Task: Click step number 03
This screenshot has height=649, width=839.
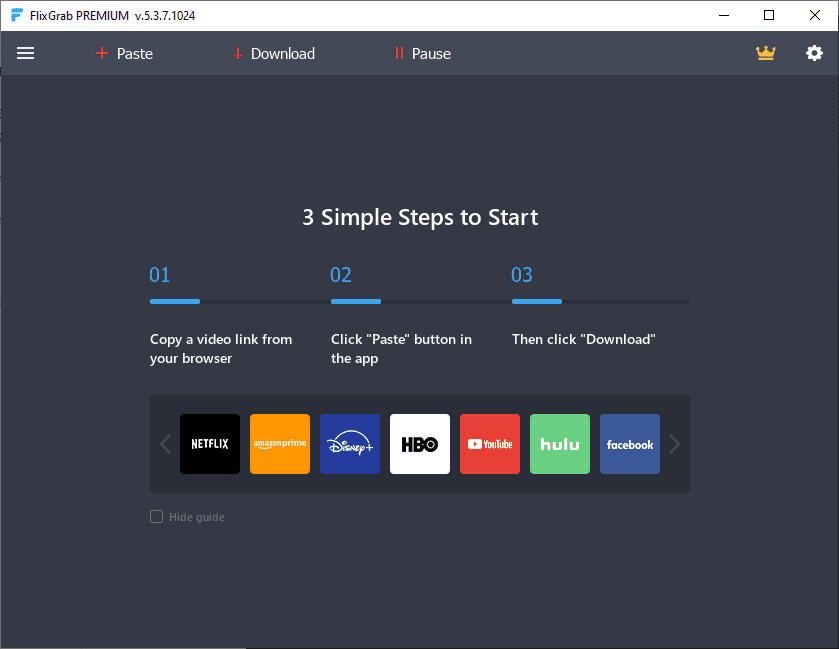Action: pos(522,275)
